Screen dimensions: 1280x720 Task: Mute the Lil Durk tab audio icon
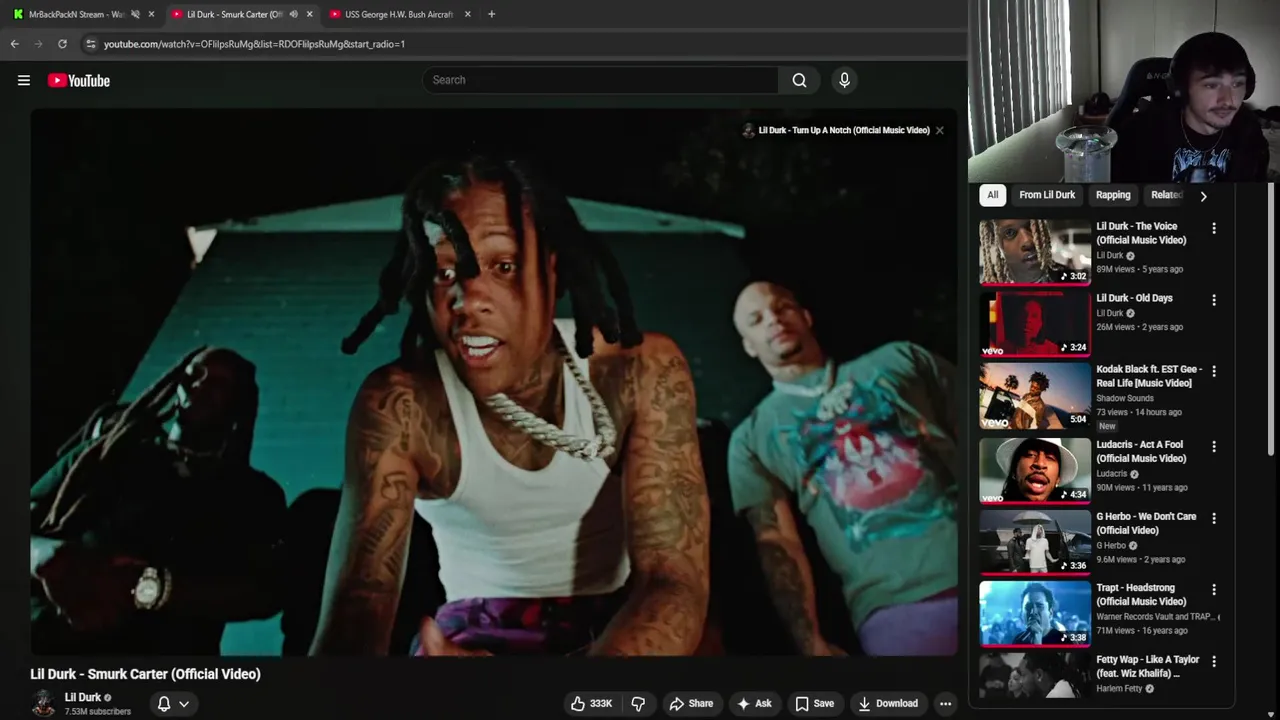(293, 14)
